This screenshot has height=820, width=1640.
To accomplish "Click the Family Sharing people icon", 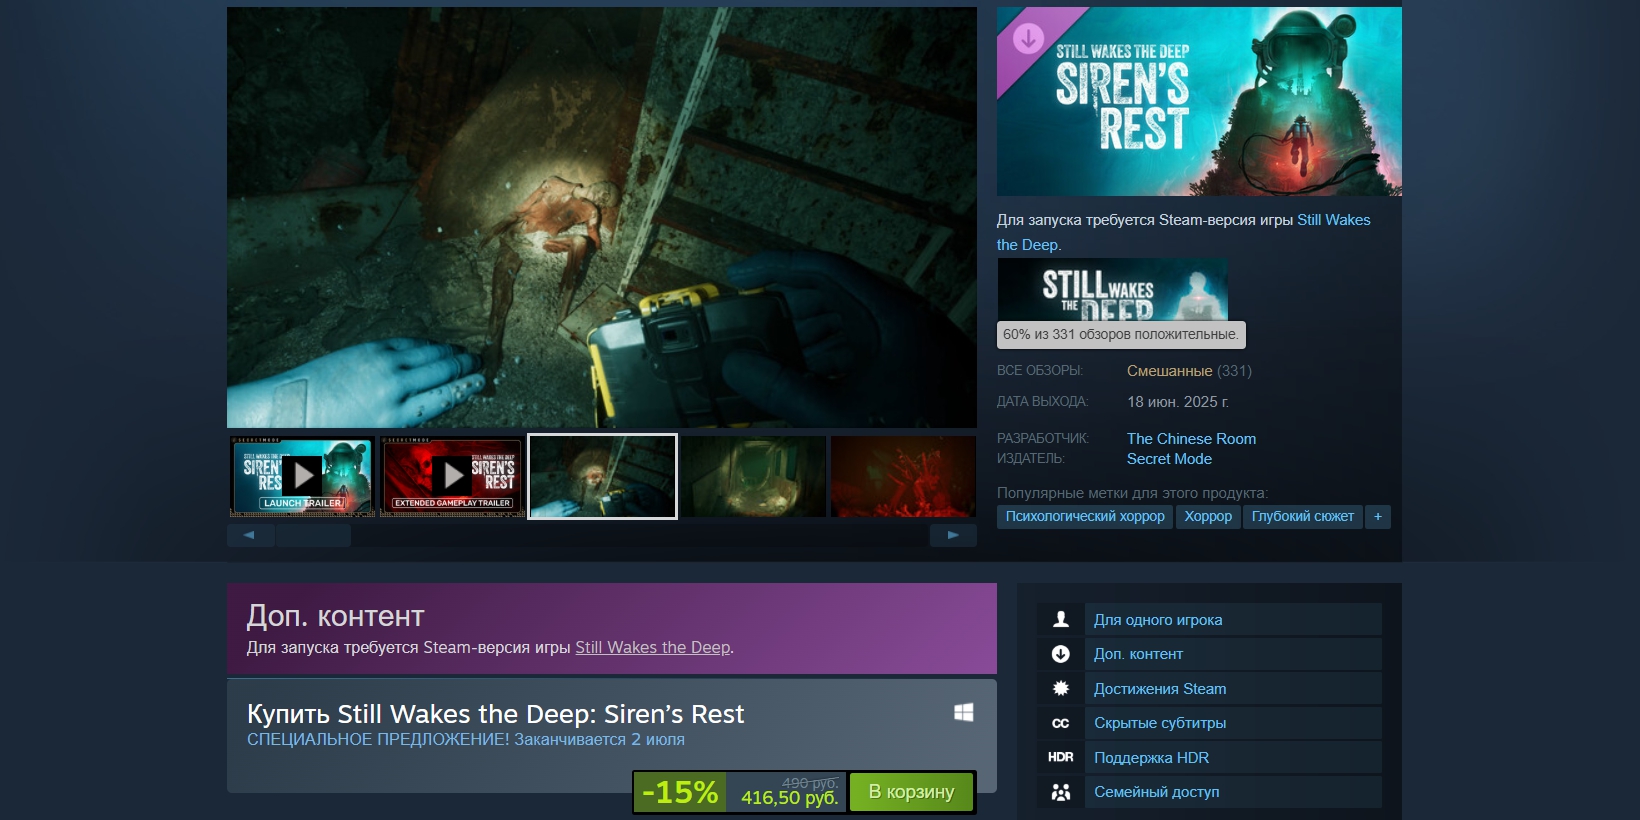I will [x=1061, y=792].
